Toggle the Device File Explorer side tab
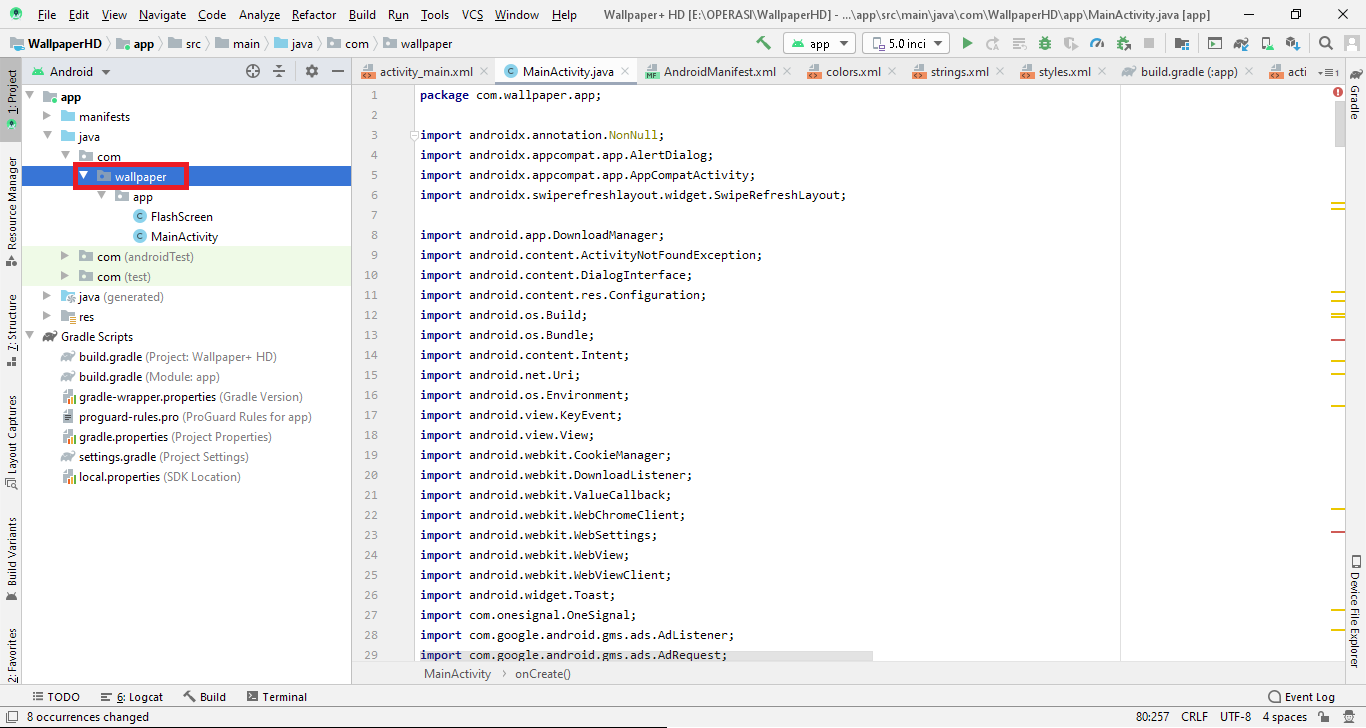 point(1355,611)
